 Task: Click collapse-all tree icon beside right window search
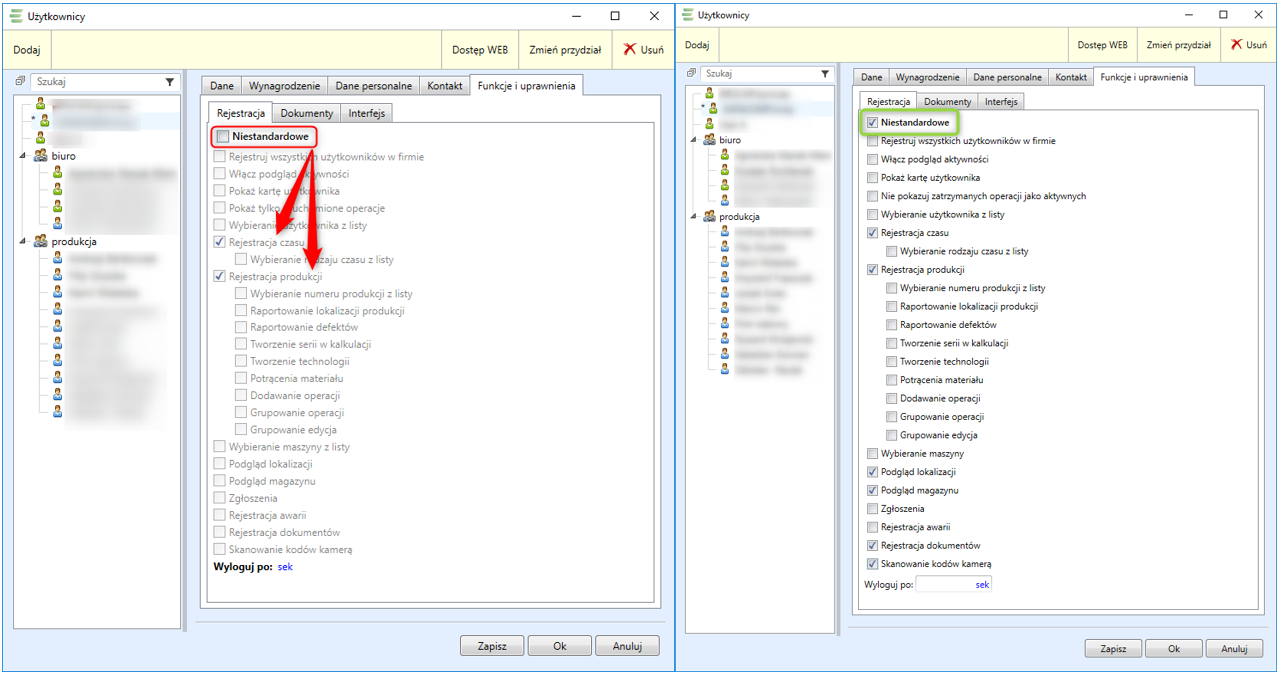coord(691,74)
